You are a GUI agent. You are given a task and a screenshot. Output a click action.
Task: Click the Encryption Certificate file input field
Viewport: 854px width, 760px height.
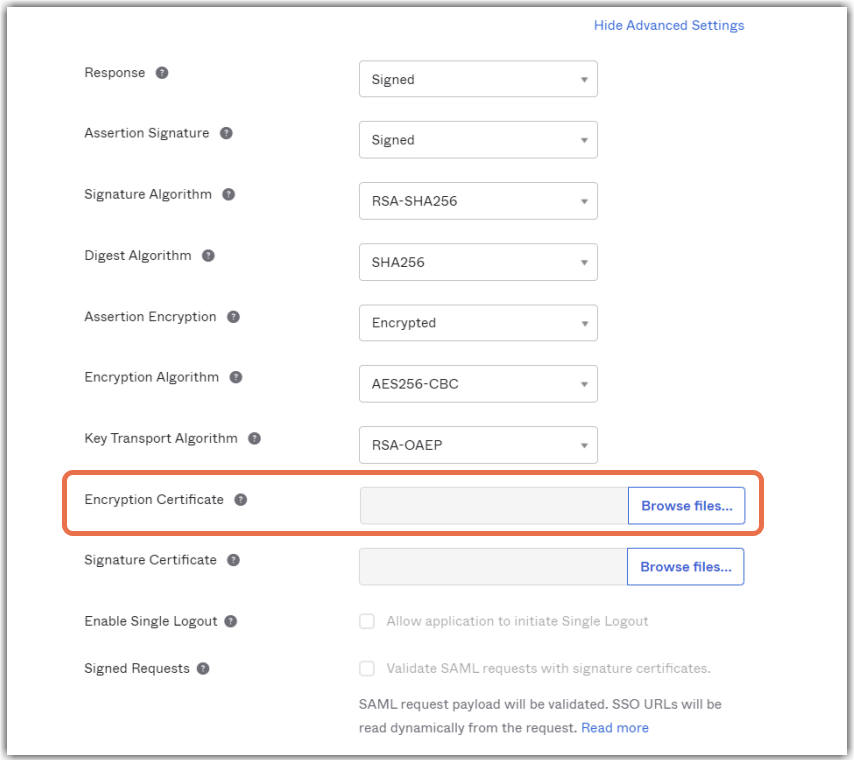(493, 506)
